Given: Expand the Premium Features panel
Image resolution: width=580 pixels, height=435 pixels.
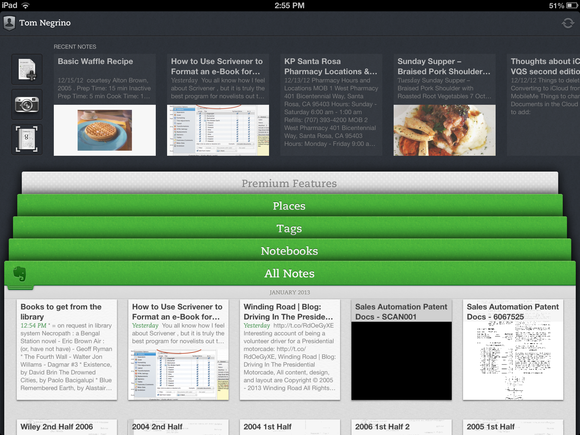Looking at the screenshot, I should (290, 183).
